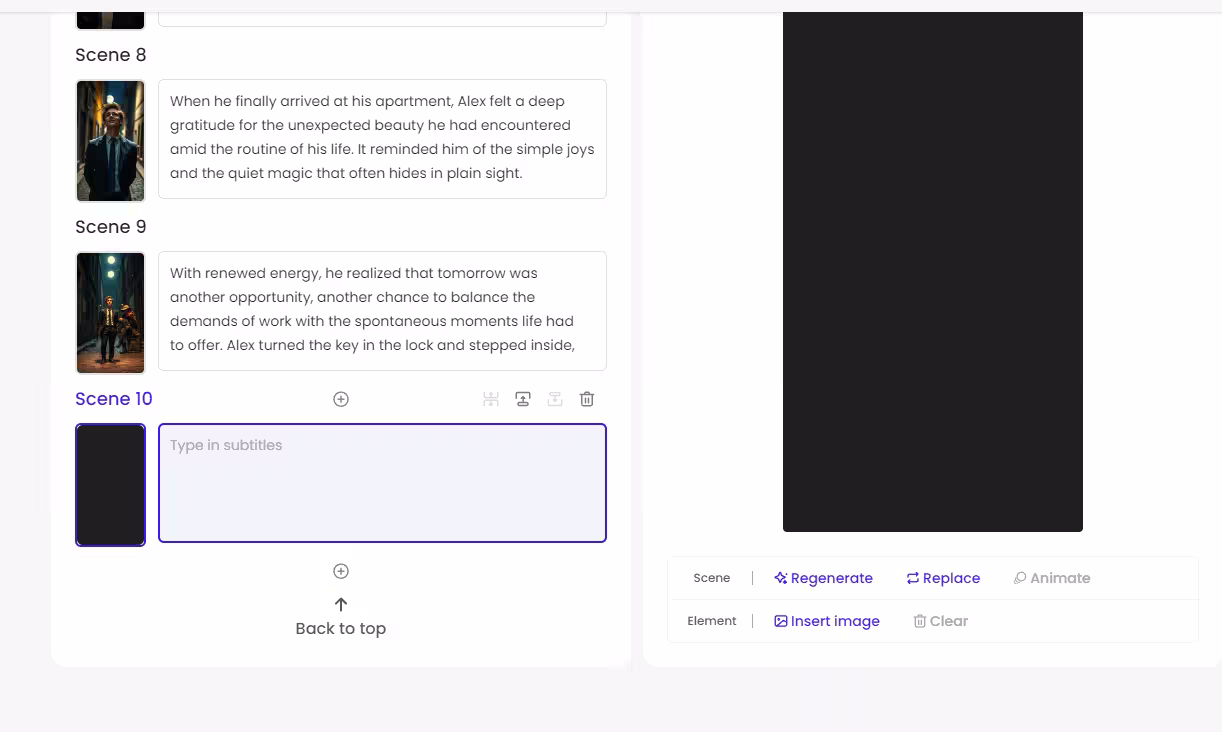Viewport: 1222px width, 732px height.
Task: Click the Scene 8 subtitle text
Action: tap(382, 138)
